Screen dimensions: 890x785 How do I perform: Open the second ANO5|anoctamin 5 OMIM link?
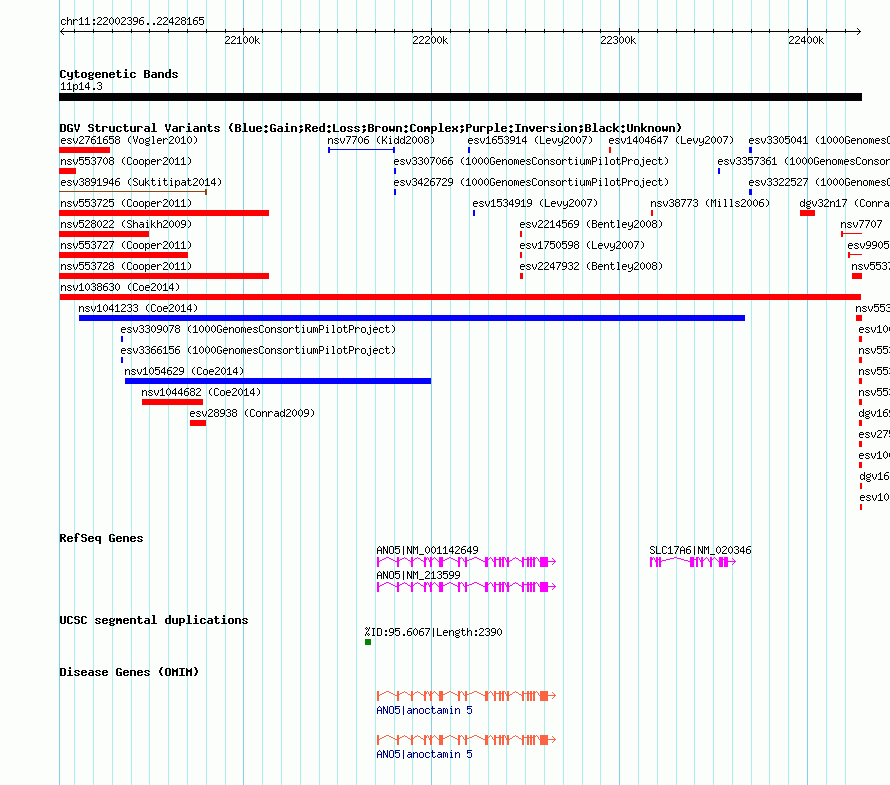424,754
